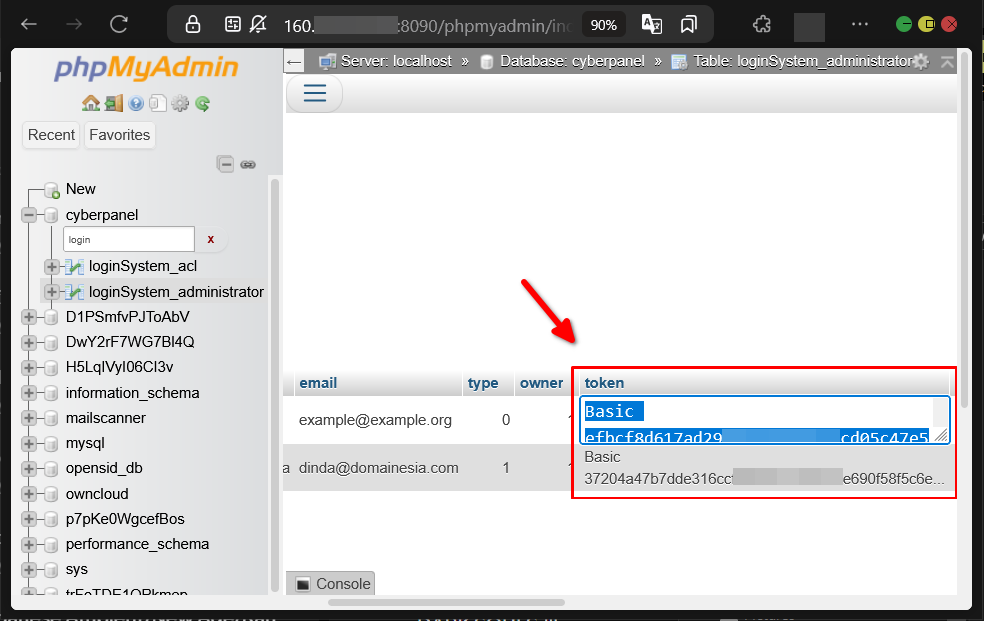Select opensid_db database
984x621 pixels.
click(104, 469)
